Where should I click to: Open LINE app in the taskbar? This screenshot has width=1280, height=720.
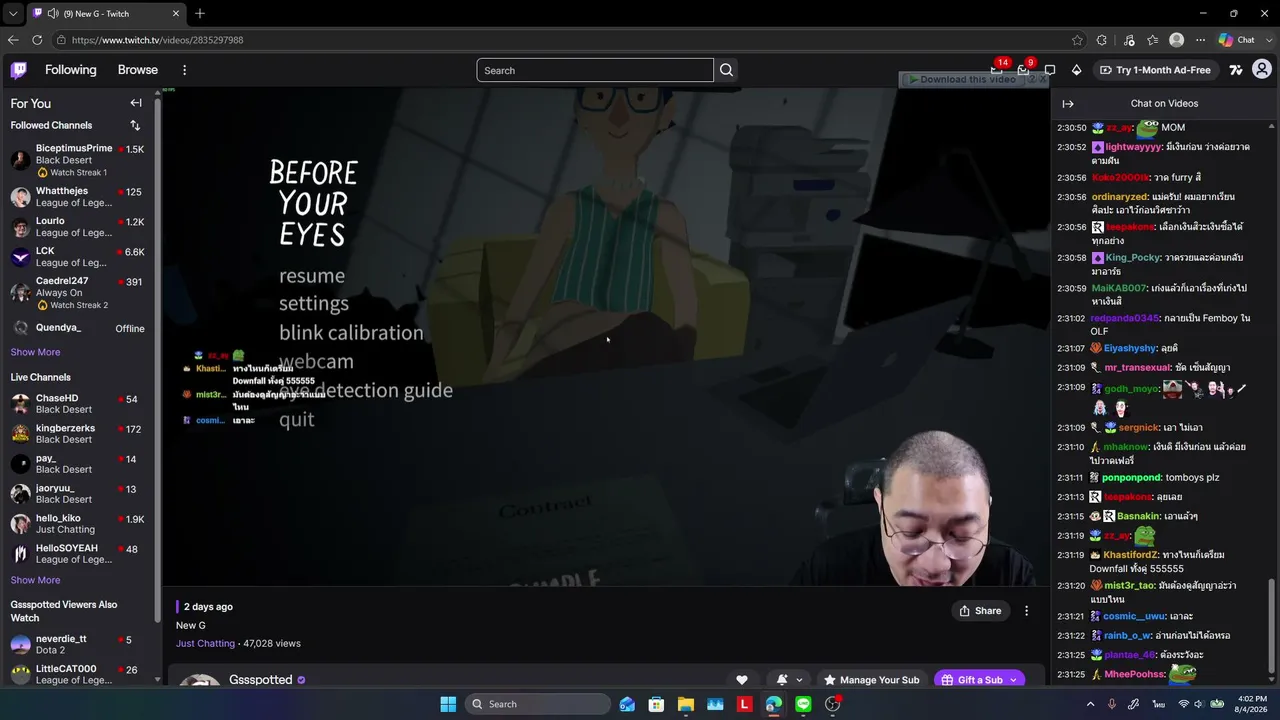click(803, 704)
